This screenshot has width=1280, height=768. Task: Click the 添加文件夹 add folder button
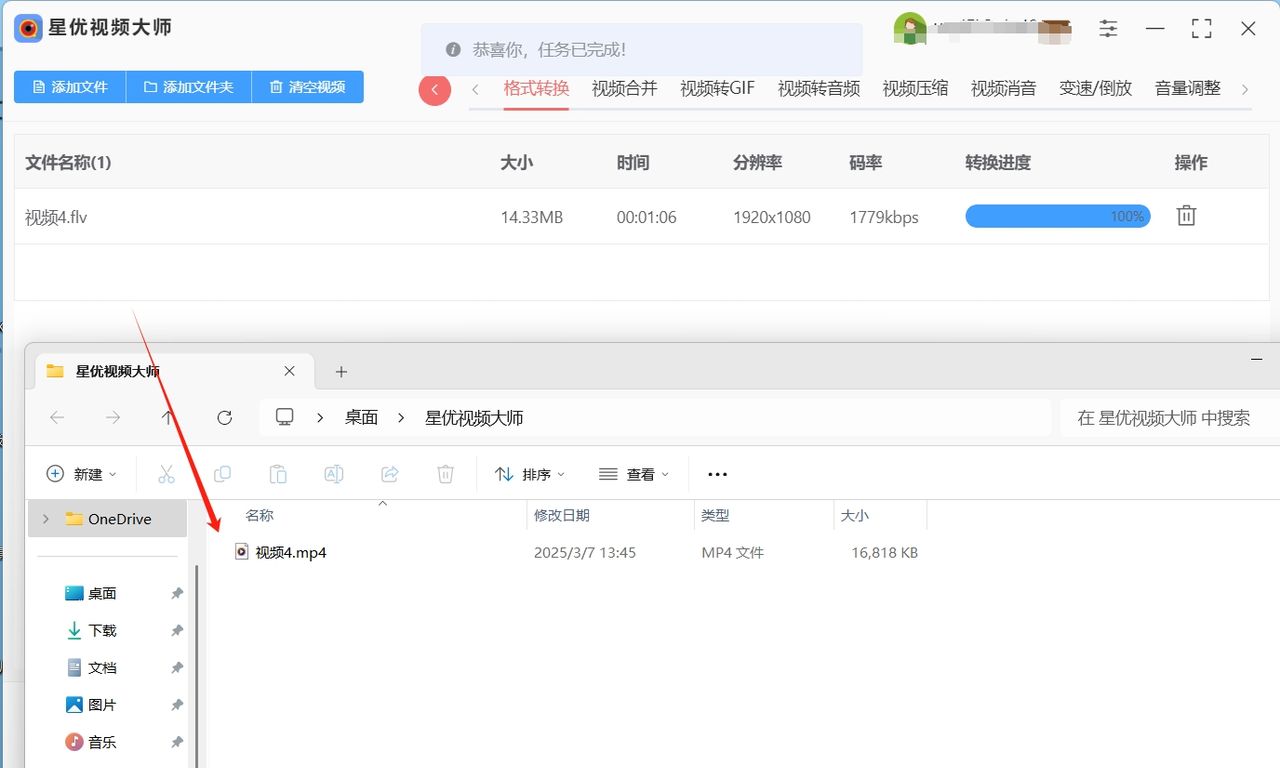(188, 87)
